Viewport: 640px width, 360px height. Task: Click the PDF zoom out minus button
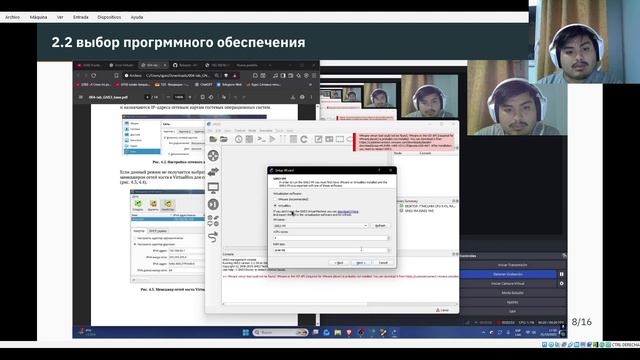coord(168,97)
